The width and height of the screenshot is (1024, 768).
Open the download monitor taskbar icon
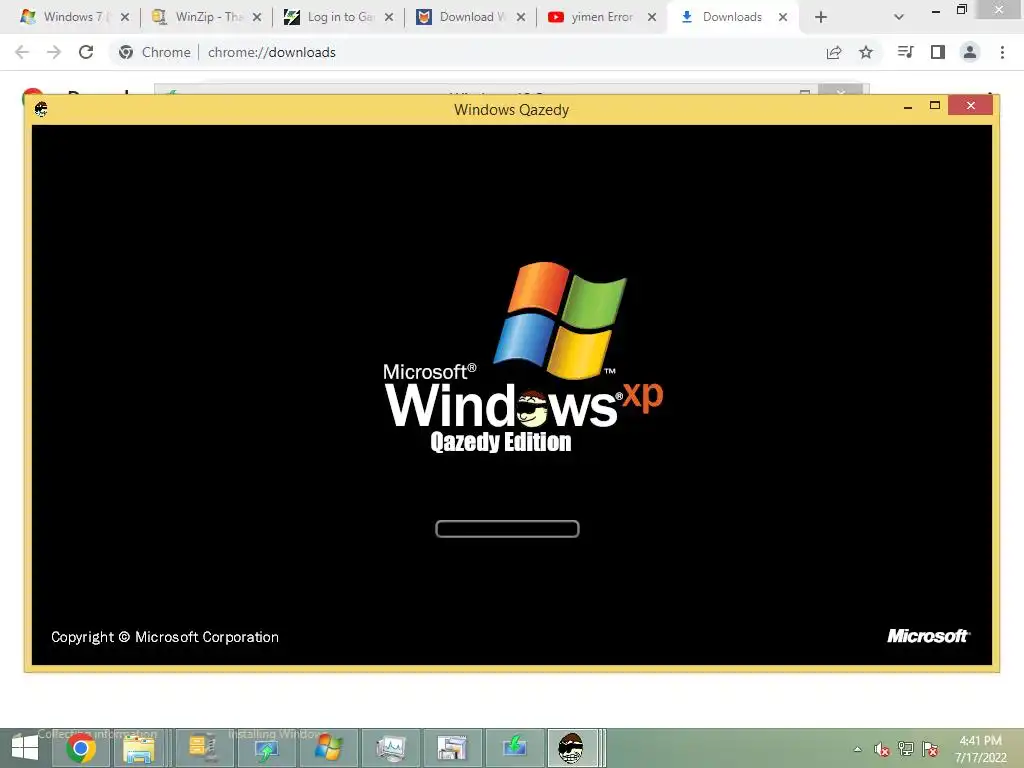pyautogui.click(x=515, y=748)
